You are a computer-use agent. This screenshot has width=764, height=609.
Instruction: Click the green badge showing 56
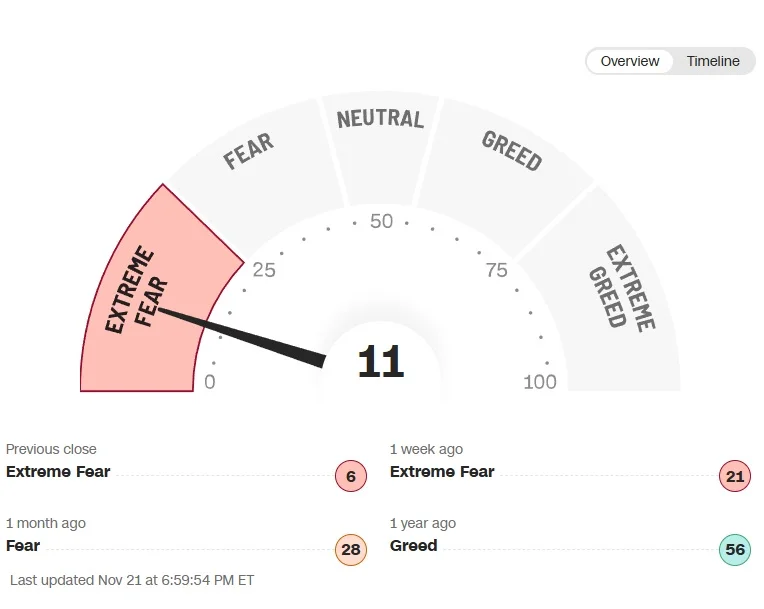(x=735, y=550)
